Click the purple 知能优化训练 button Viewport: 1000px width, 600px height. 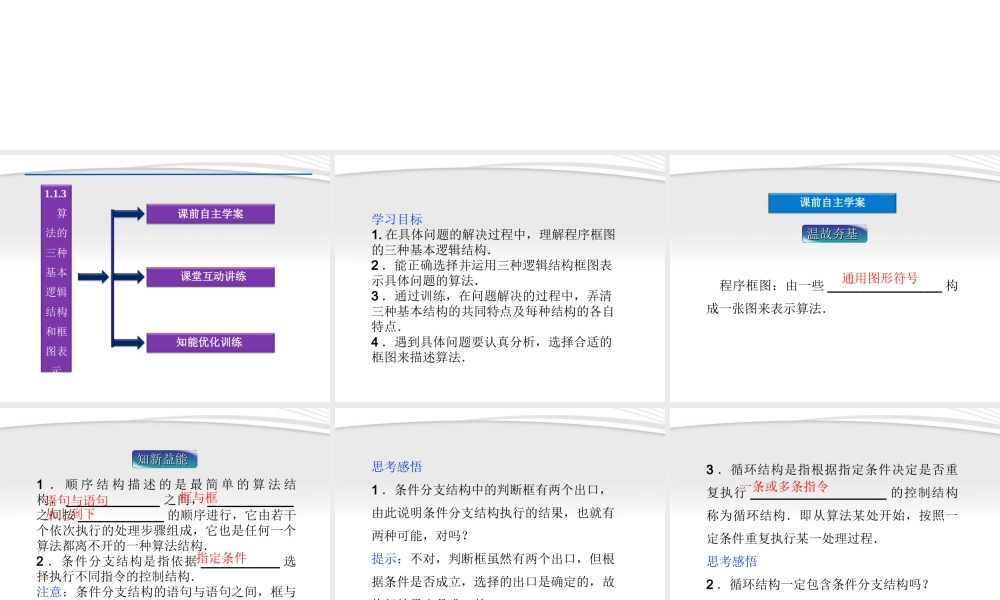210,342
